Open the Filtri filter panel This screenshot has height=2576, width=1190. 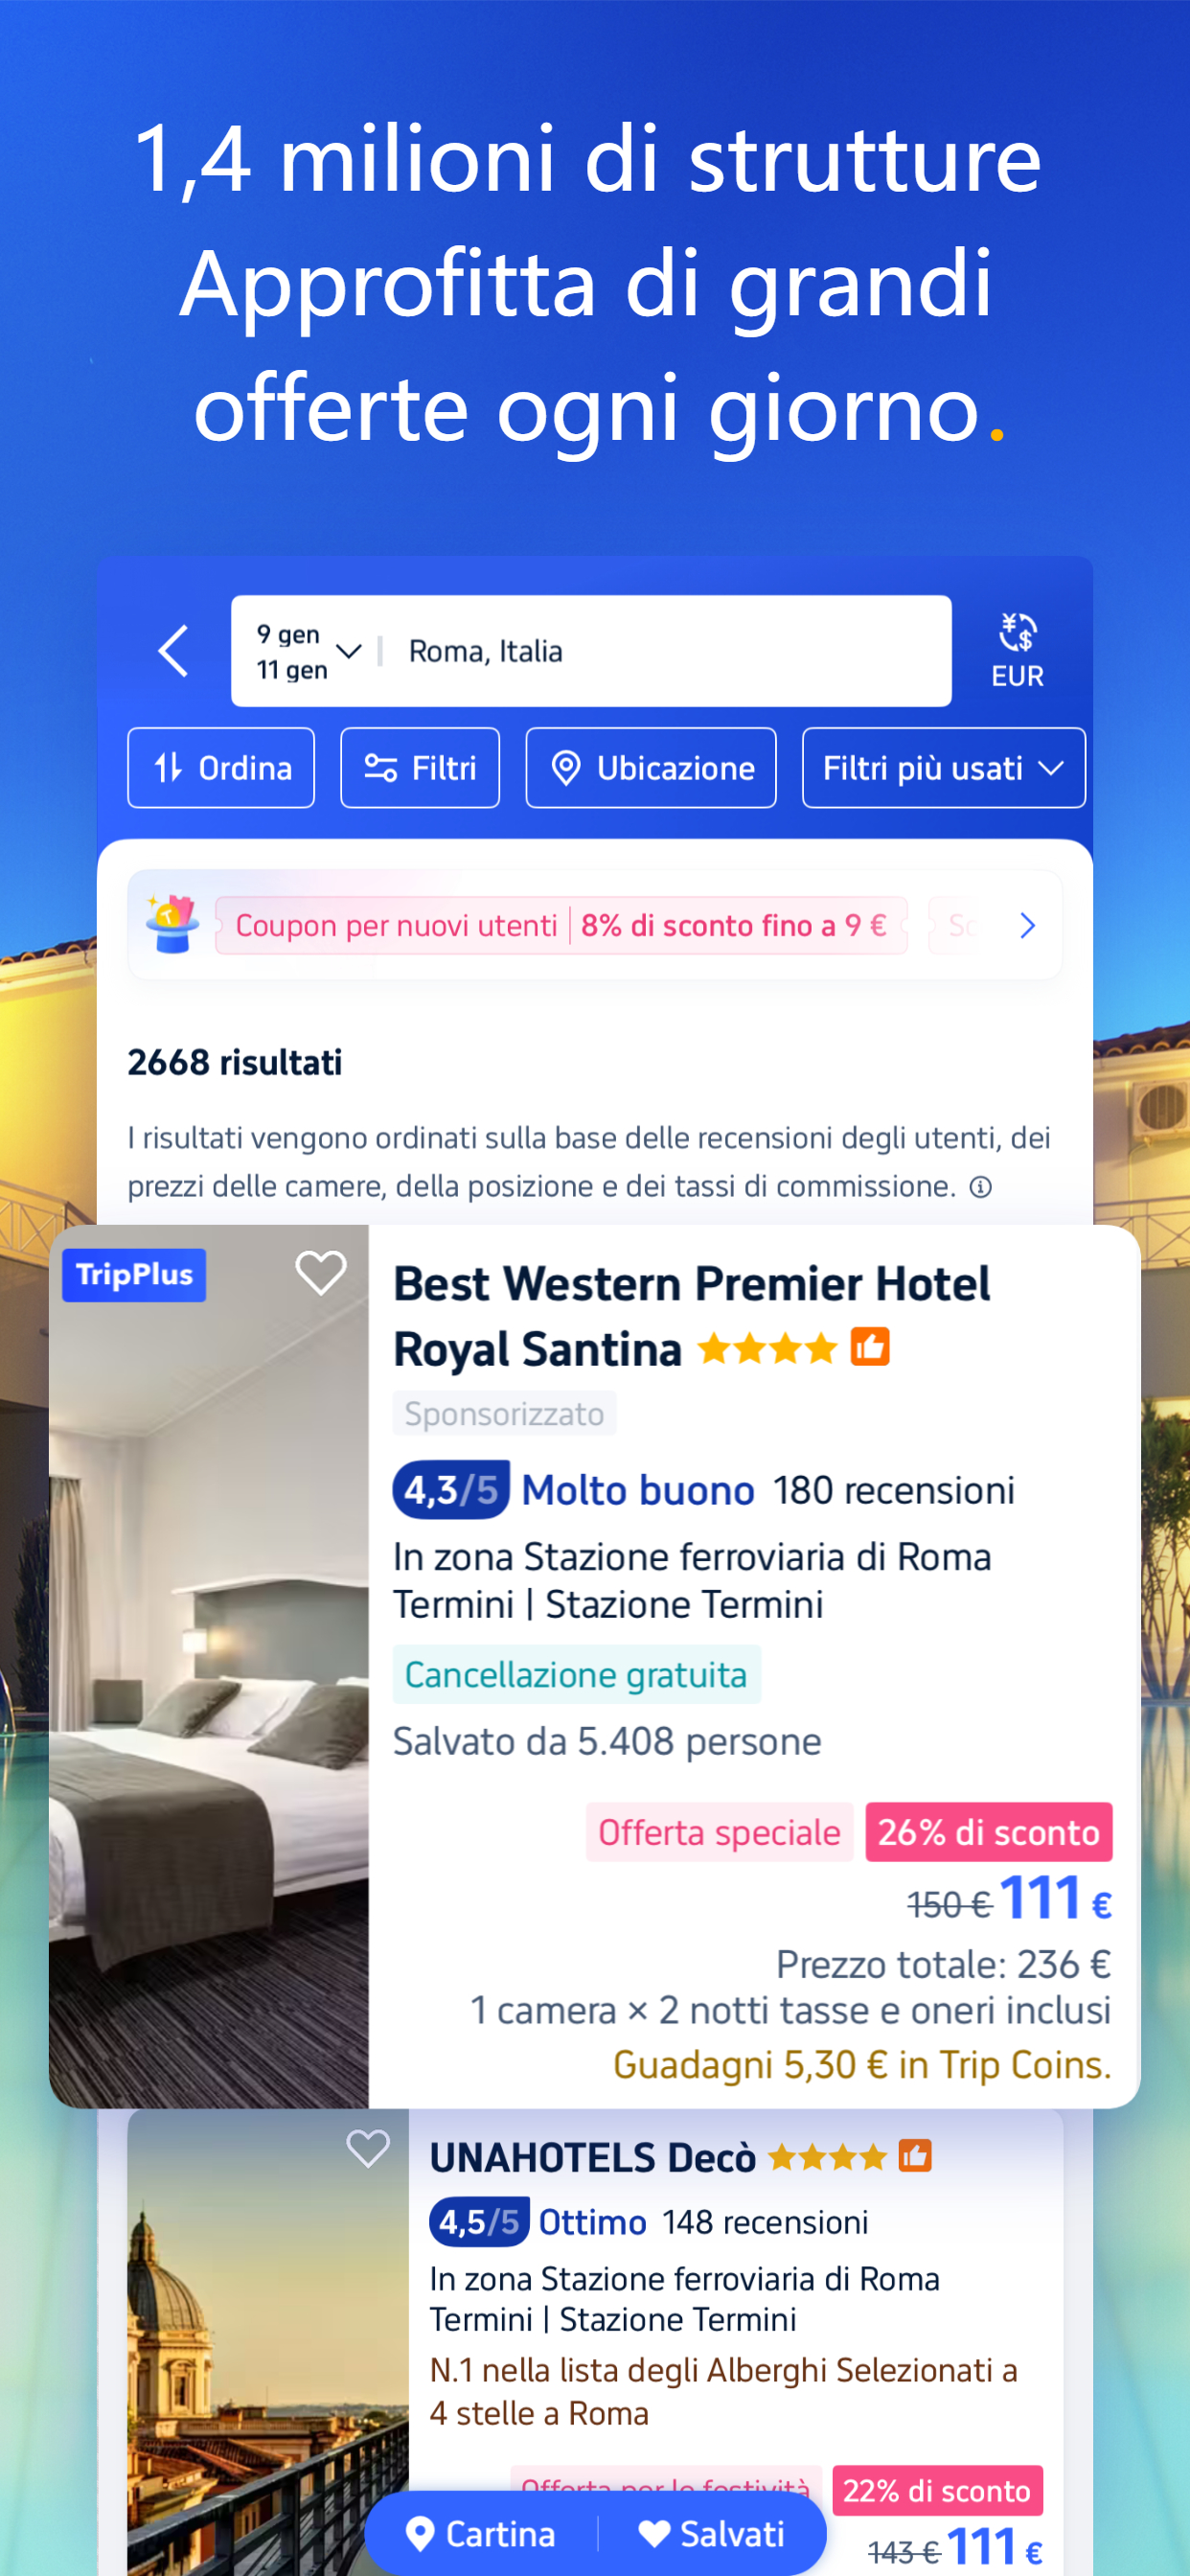pos(420,768)
